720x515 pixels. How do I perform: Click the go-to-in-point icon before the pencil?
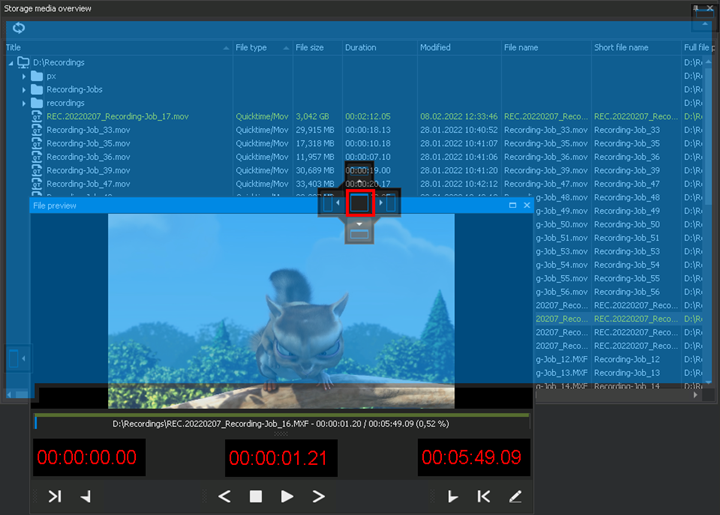pyautogui.click(x=484, y=496)
